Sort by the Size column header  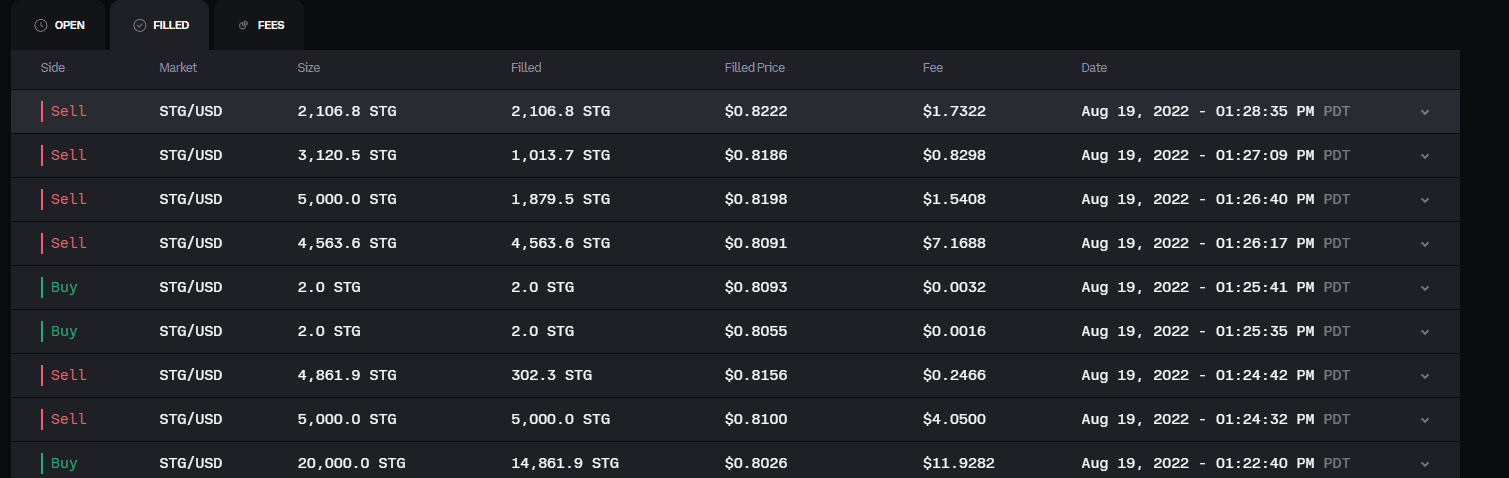click(309, 68)
